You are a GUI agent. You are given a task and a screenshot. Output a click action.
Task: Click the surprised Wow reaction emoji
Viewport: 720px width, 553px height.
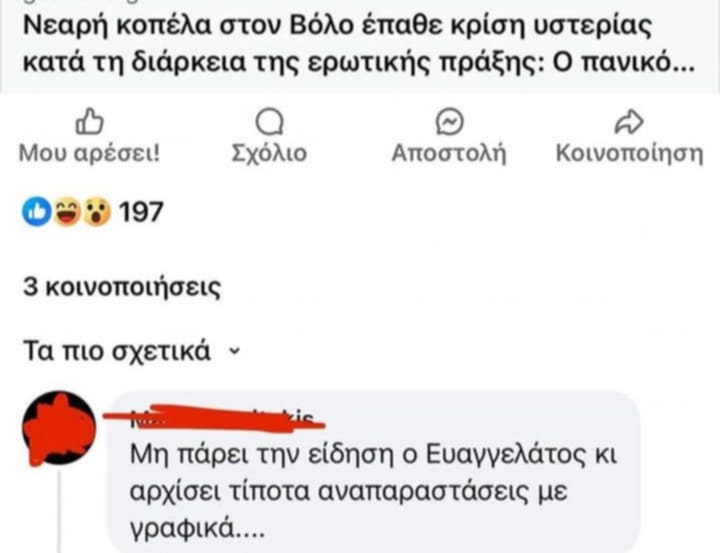click(95, 212)
